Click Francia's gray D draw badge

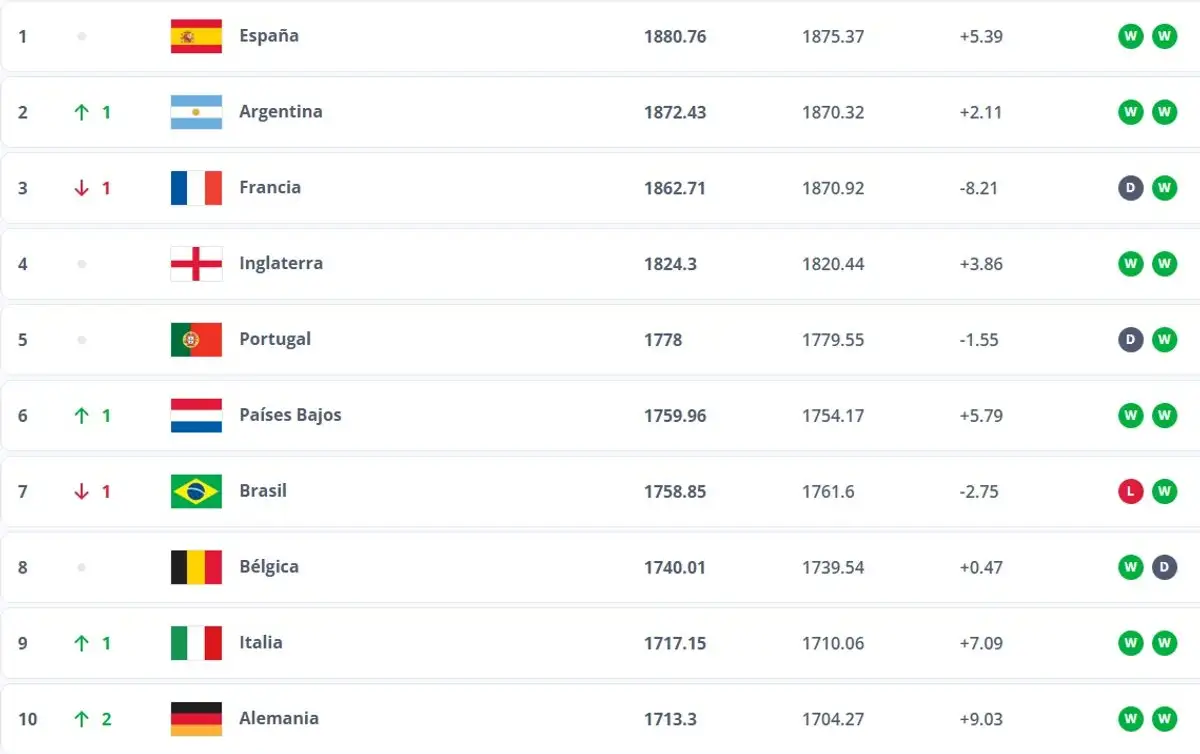click(x=1131, y=188)
